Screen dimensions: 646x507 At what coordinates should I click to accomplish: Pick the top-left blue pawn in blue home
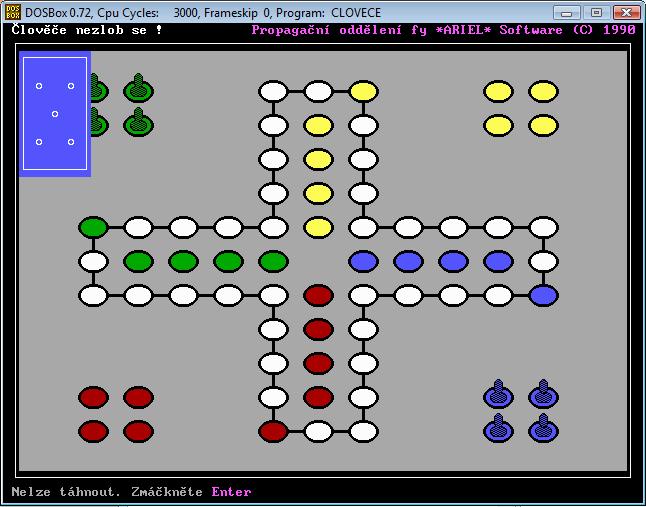[497, 393]
